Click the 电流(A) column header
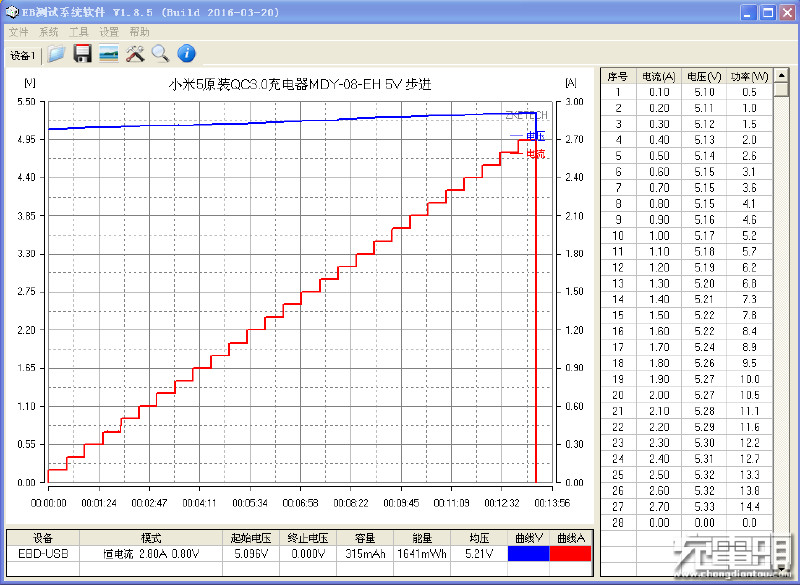 click(657, 76)
